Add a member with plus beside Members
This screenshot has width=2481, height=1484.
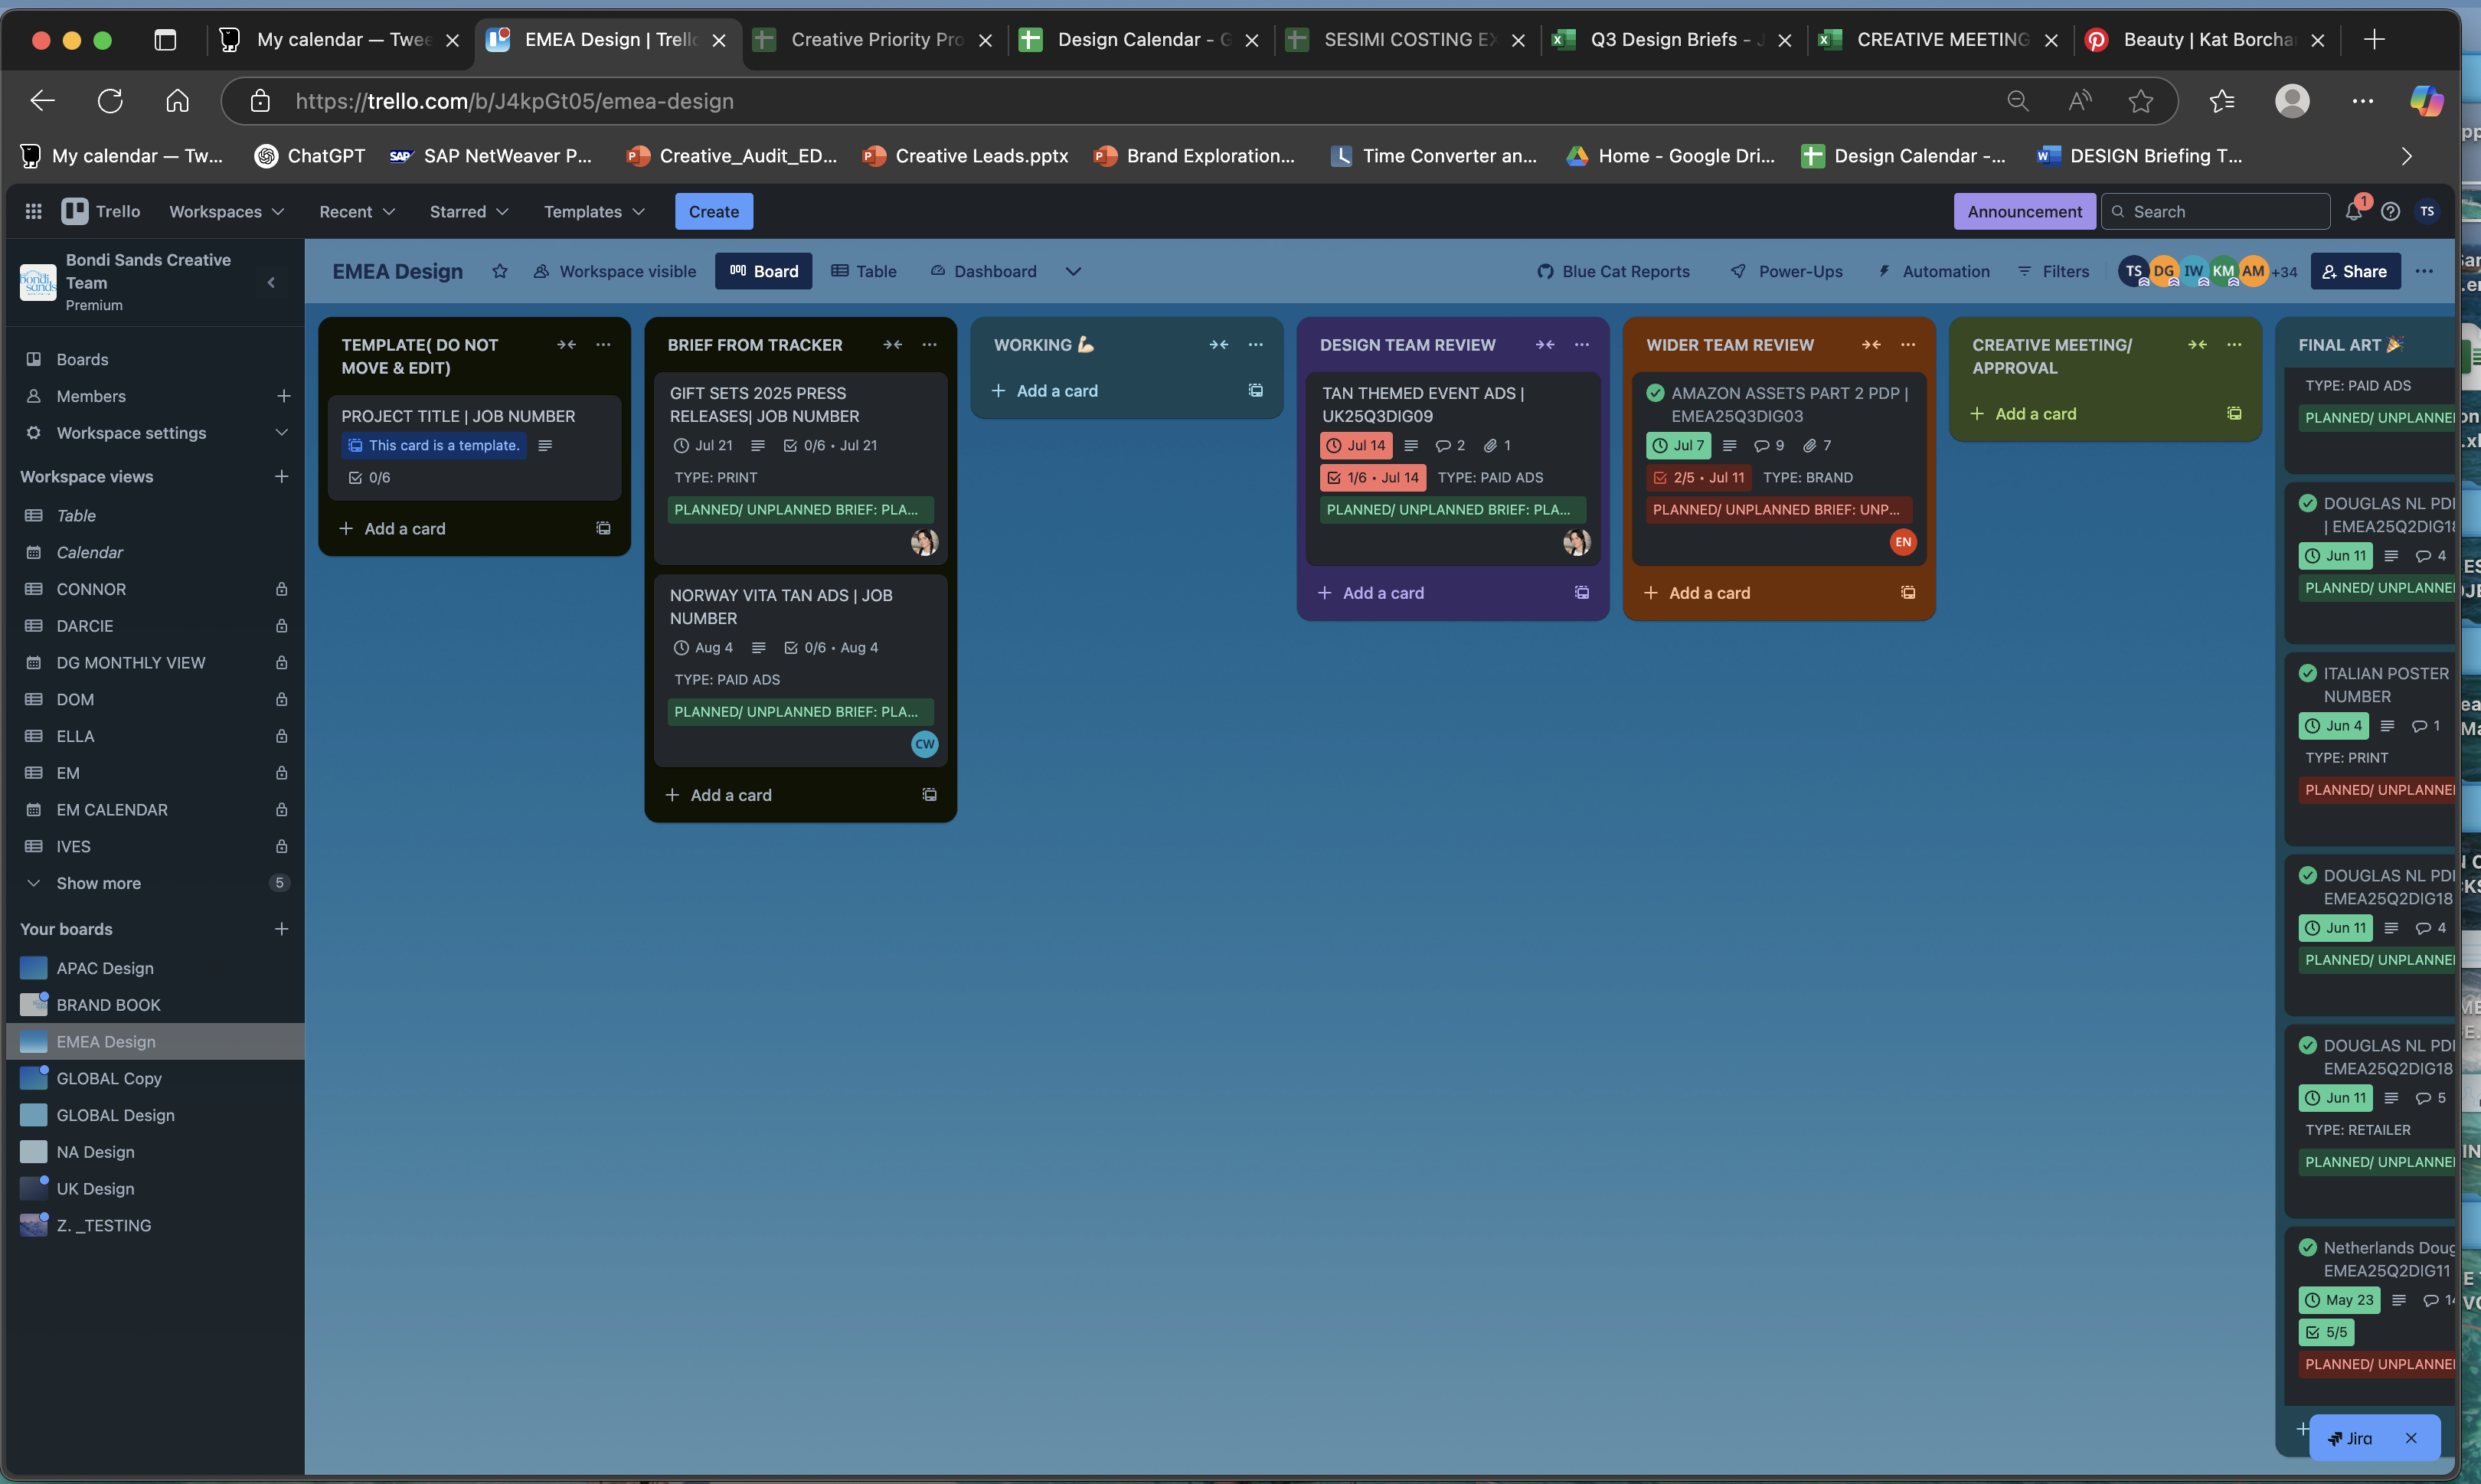284,396
